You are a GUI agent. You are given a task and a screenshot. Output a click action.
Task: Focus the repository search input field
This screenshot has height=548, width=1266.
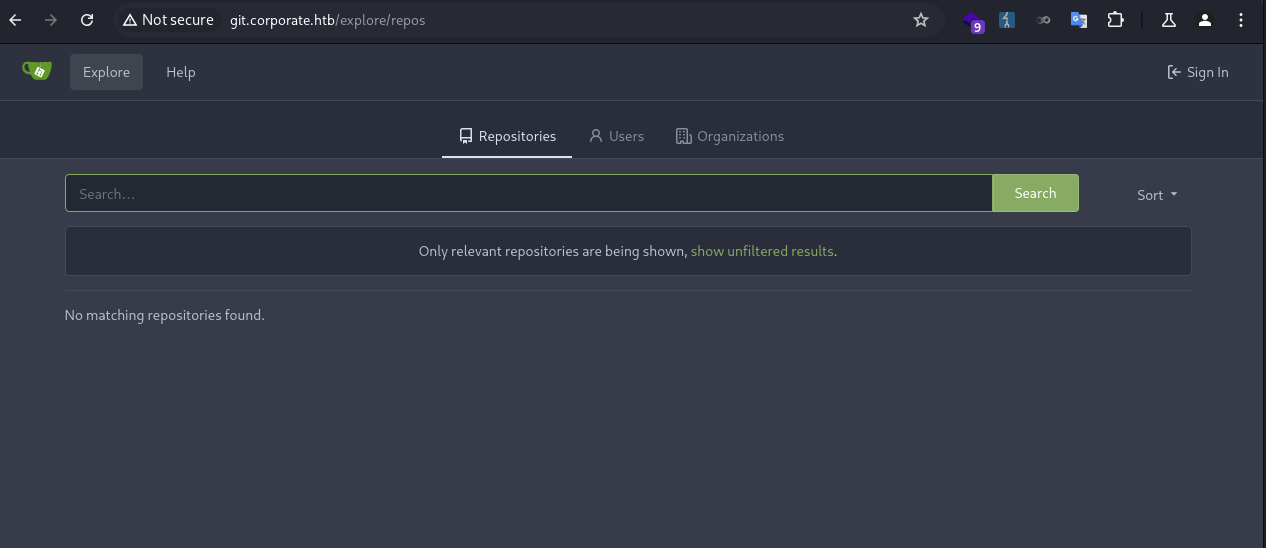coord(528,194)
